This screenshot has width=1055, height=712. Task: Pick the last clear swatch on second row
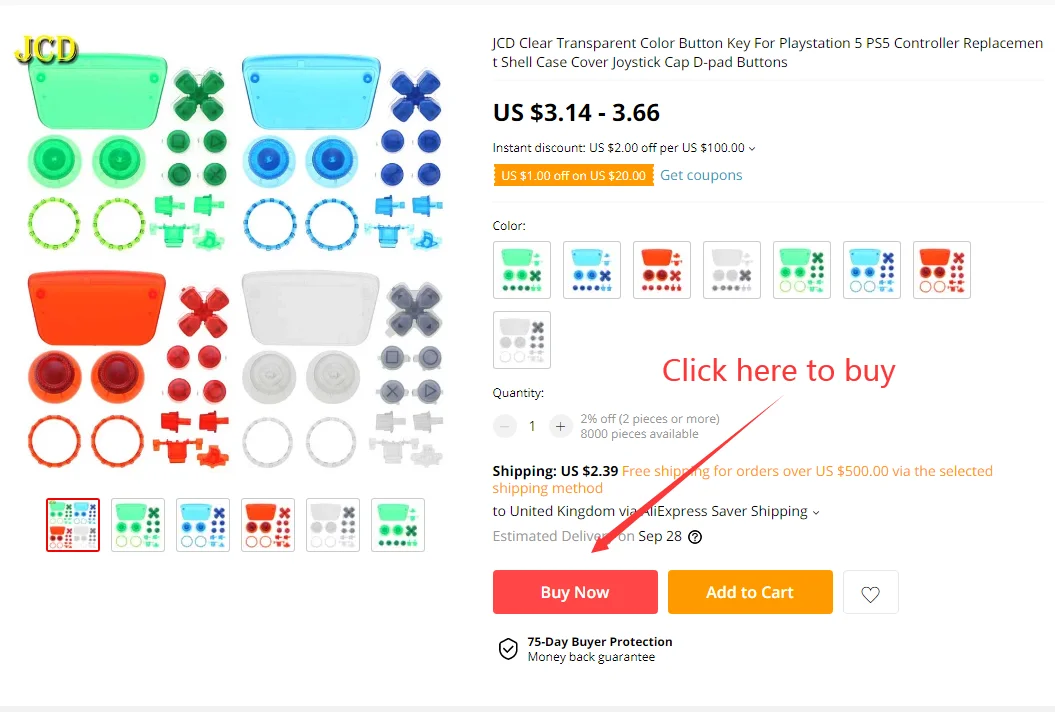tap(522, 340)
